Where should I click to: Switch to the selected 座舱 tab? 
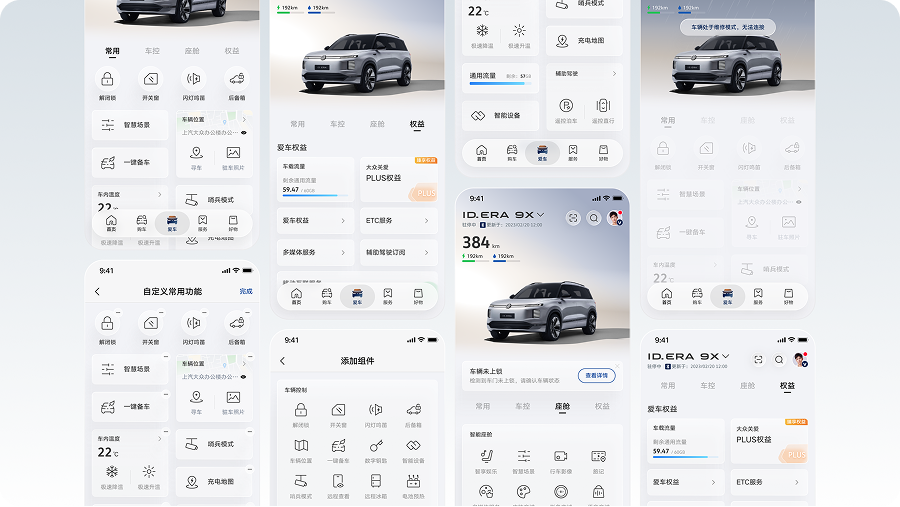(562, 407)
